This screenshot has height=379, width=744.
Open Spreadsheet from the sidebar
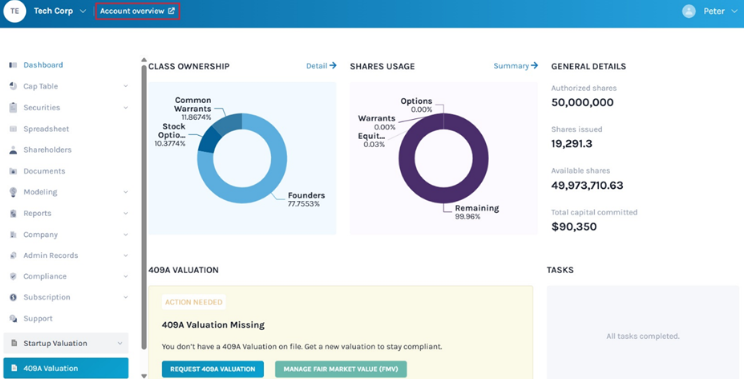pos(46,129)
